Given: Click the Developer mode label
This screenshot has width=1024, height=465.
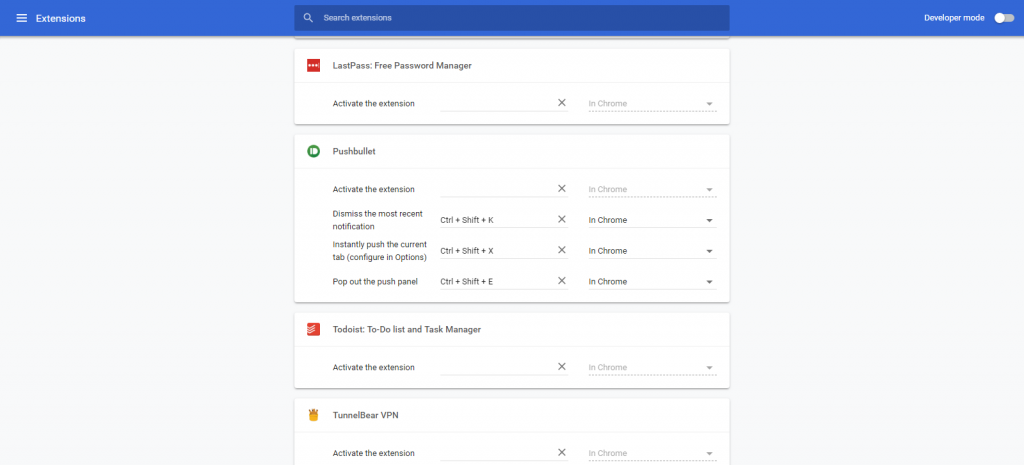Looking at the screenshot, I should (x=954, y=18).
